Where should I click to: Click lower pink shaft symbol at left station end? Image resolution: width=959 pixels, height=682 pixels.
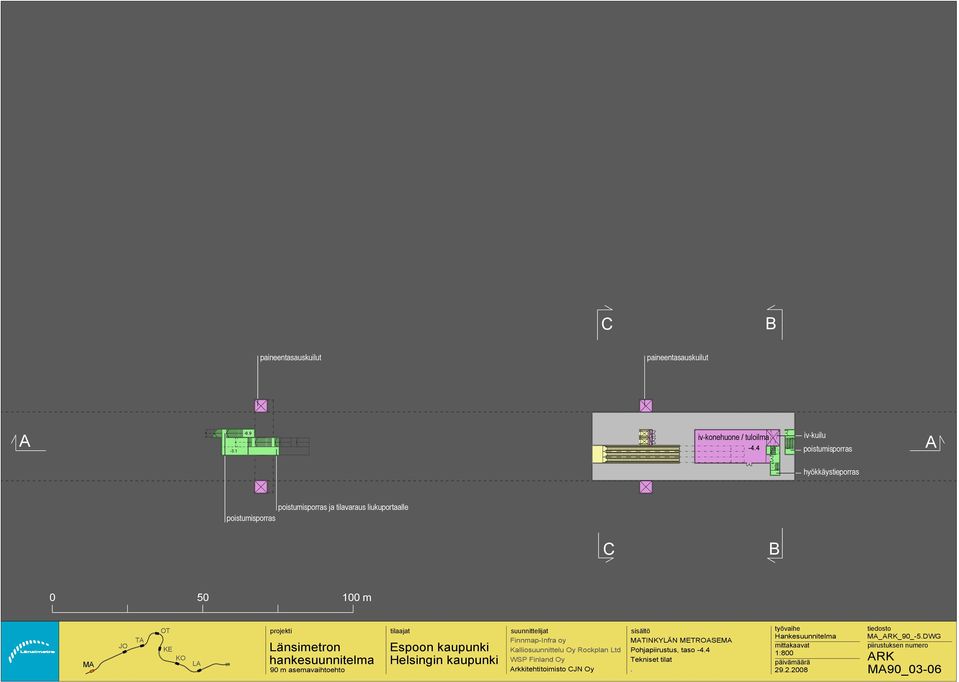pos(261,487)
